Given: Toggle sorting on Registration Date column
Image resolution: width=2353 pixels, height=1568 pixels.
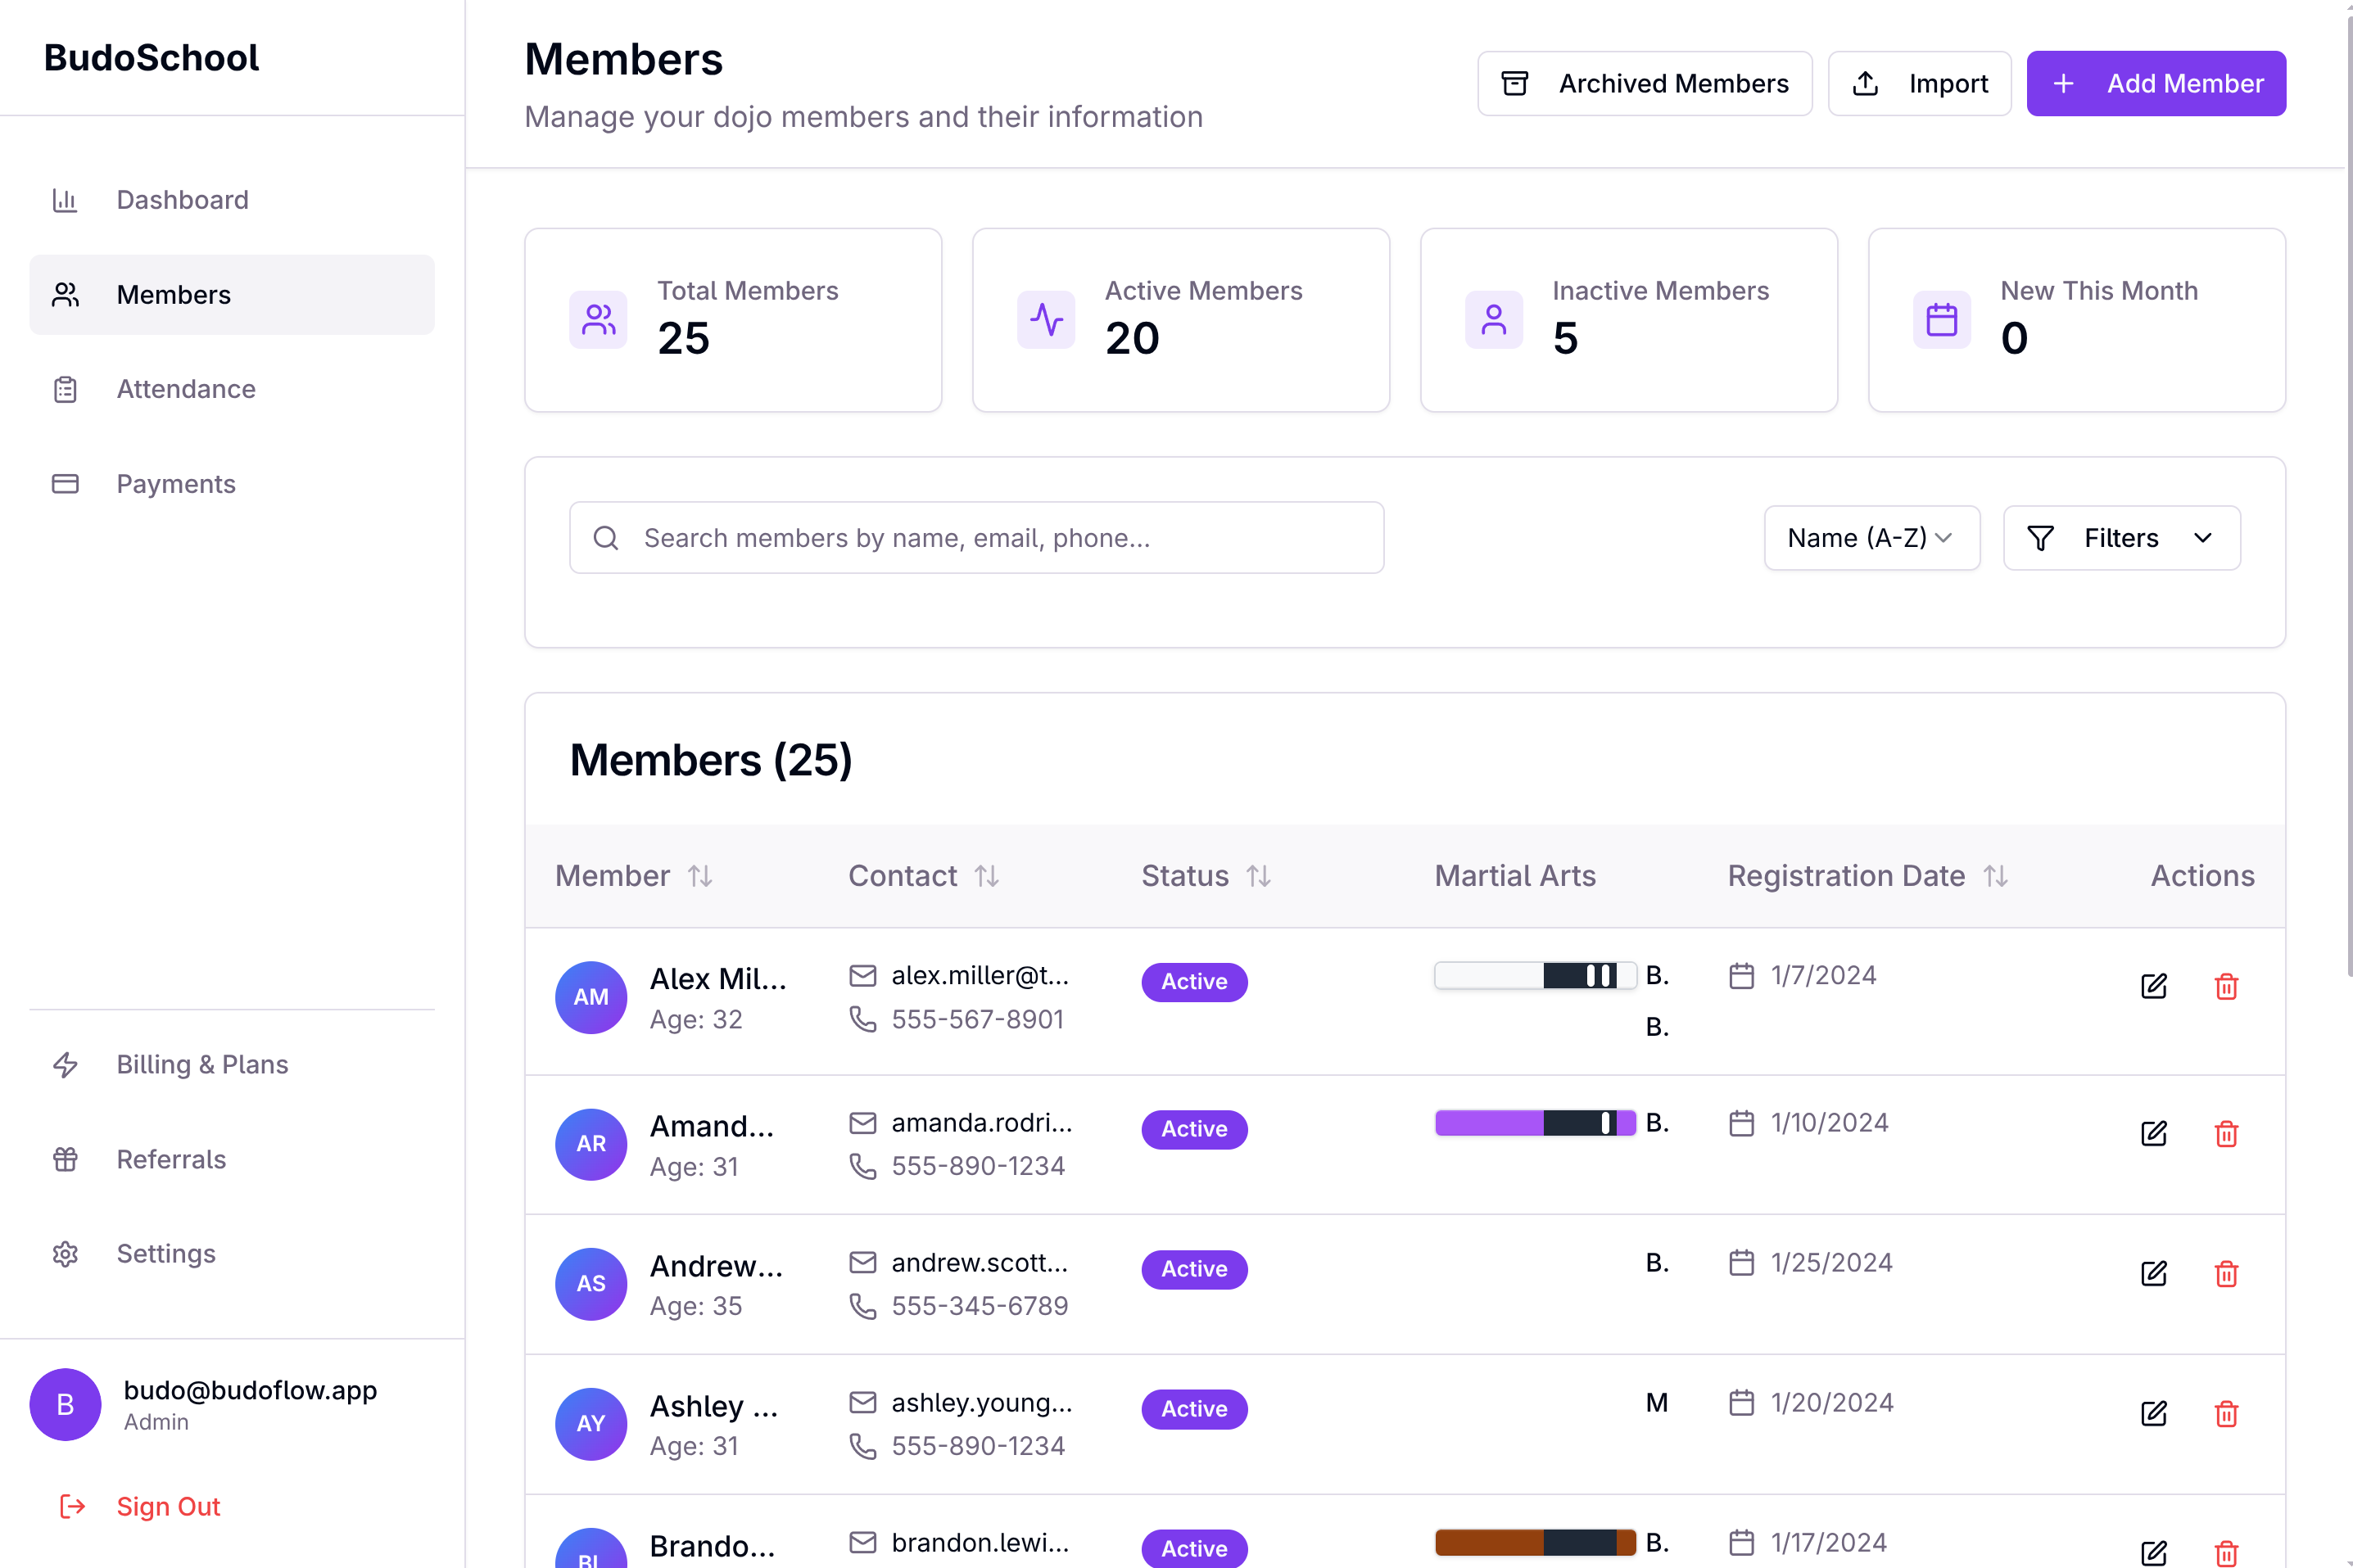Looking at the screenshot, I should tap(1996, 875).
